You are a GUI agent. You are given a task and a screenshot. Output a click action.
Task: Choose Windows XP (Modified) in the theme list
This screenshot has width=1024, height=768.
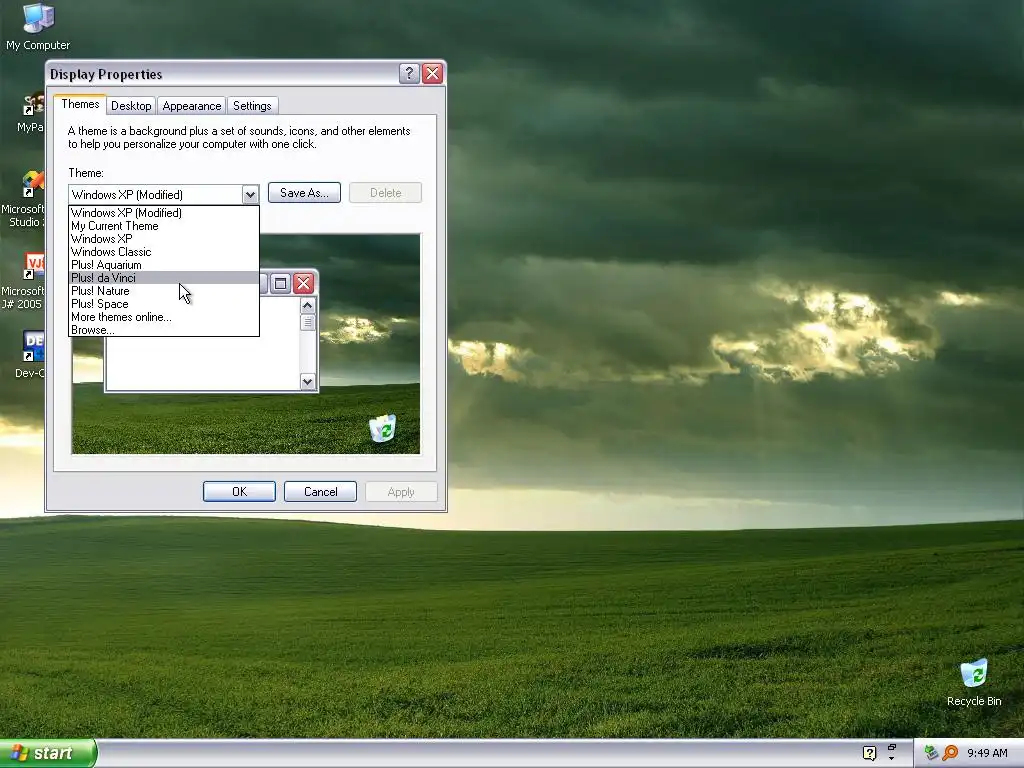click(x=163, y=213)
